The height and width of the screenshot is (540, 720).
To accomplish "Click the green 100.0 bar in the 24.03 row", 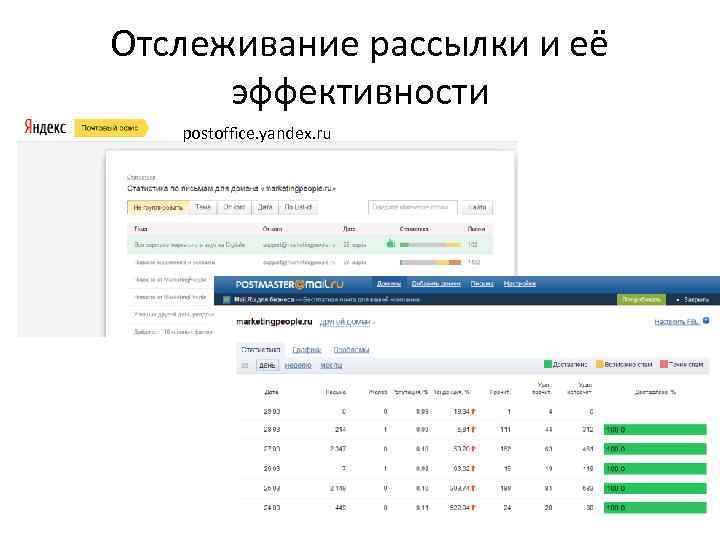I will (655, 508).
